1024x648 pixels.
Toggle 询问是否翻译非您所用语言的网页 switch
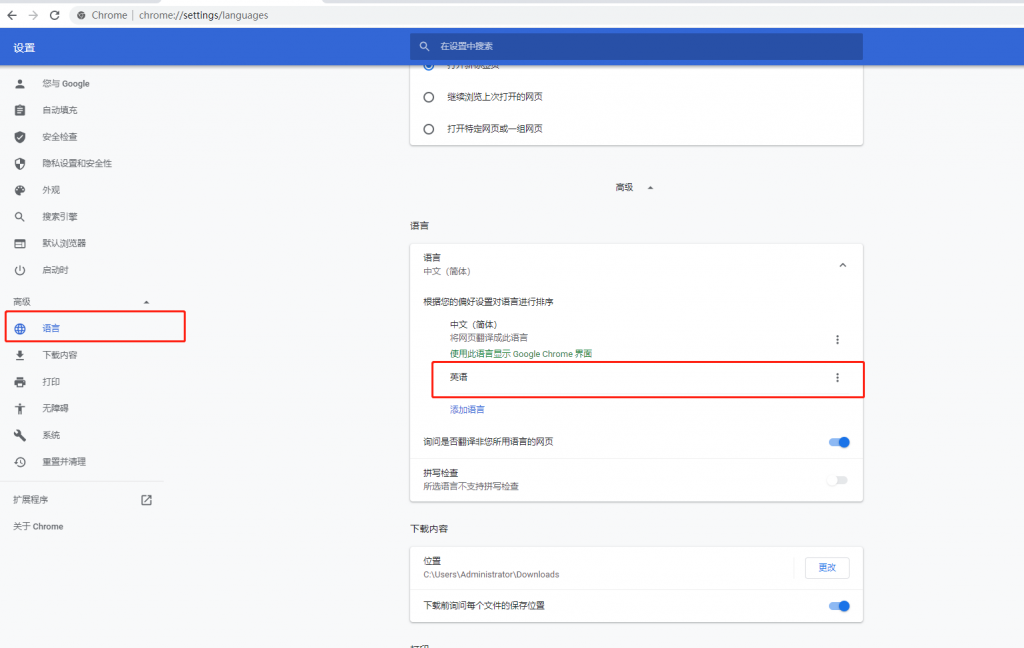click(839, 442)
